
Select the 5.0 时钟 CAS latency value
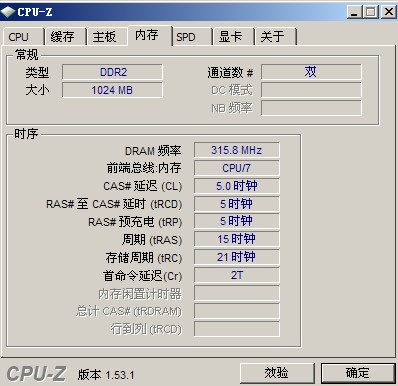click(237, 186)
